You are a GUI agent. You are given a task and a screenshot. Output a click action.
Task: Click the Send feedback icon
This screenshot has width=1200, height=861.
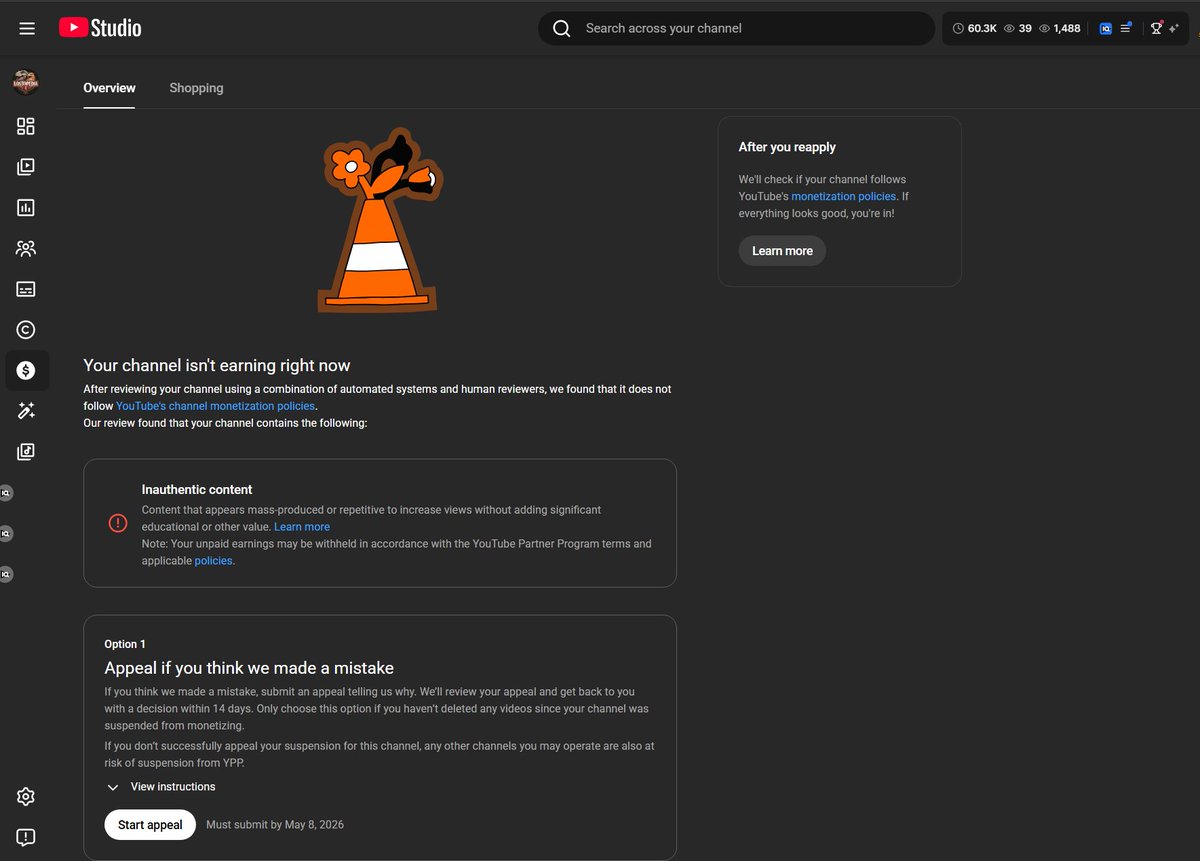(26, 837)
